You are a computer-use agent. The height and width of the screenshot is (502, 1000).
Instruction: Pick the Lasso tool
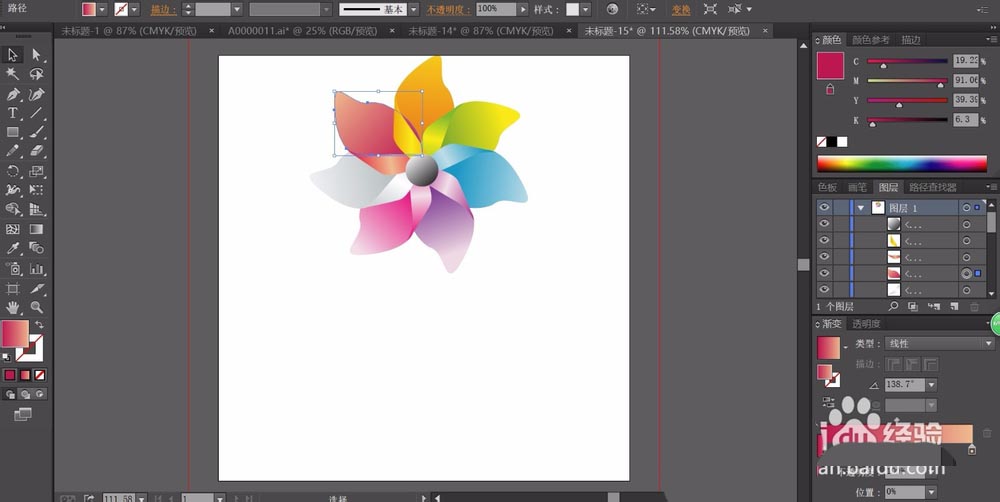tap(36, 75)
